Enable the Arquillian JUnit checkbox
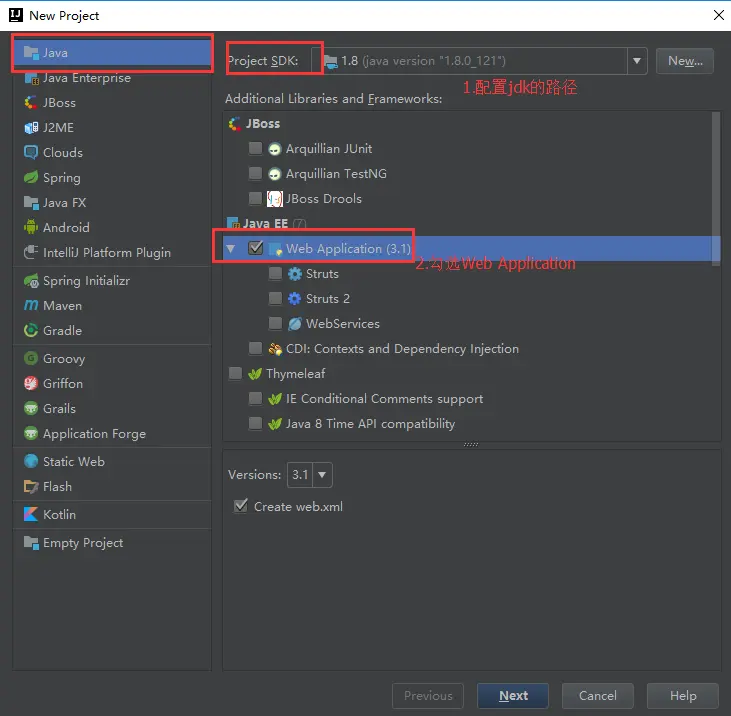The height and width of the screenshot is (716, 731). pyautogui.click(x=255, y=148)
